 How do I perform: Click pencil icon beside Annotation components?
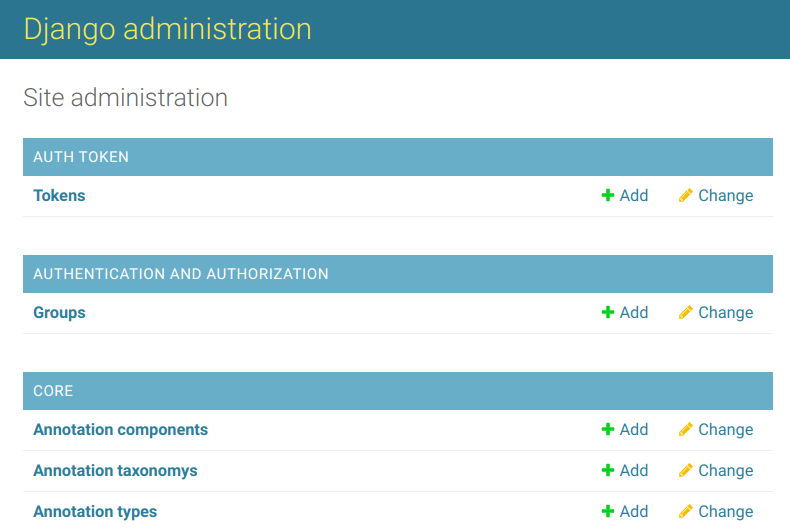685,430
